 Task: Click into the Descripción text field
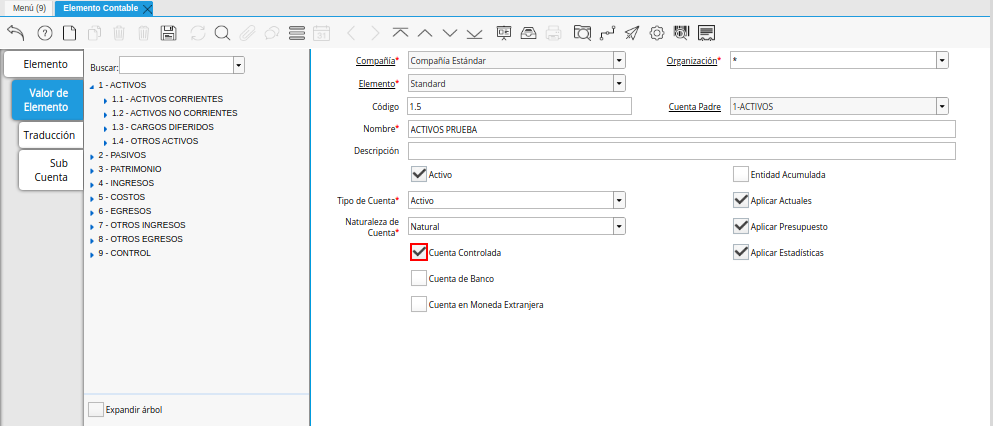680,151
